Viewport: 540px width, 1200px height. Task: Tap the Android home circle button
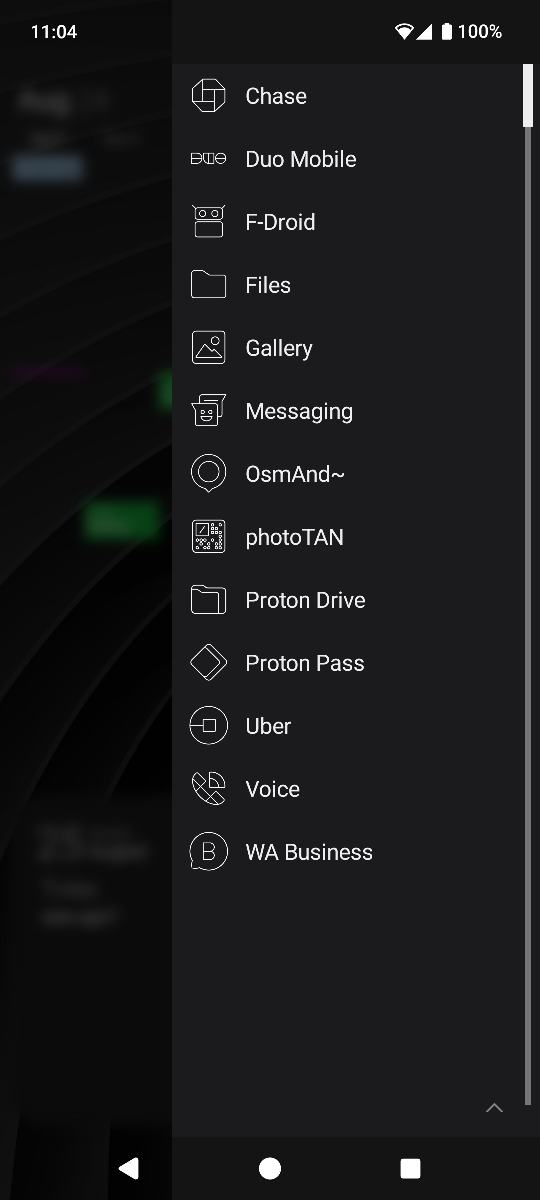click(x=270, y=1168)
